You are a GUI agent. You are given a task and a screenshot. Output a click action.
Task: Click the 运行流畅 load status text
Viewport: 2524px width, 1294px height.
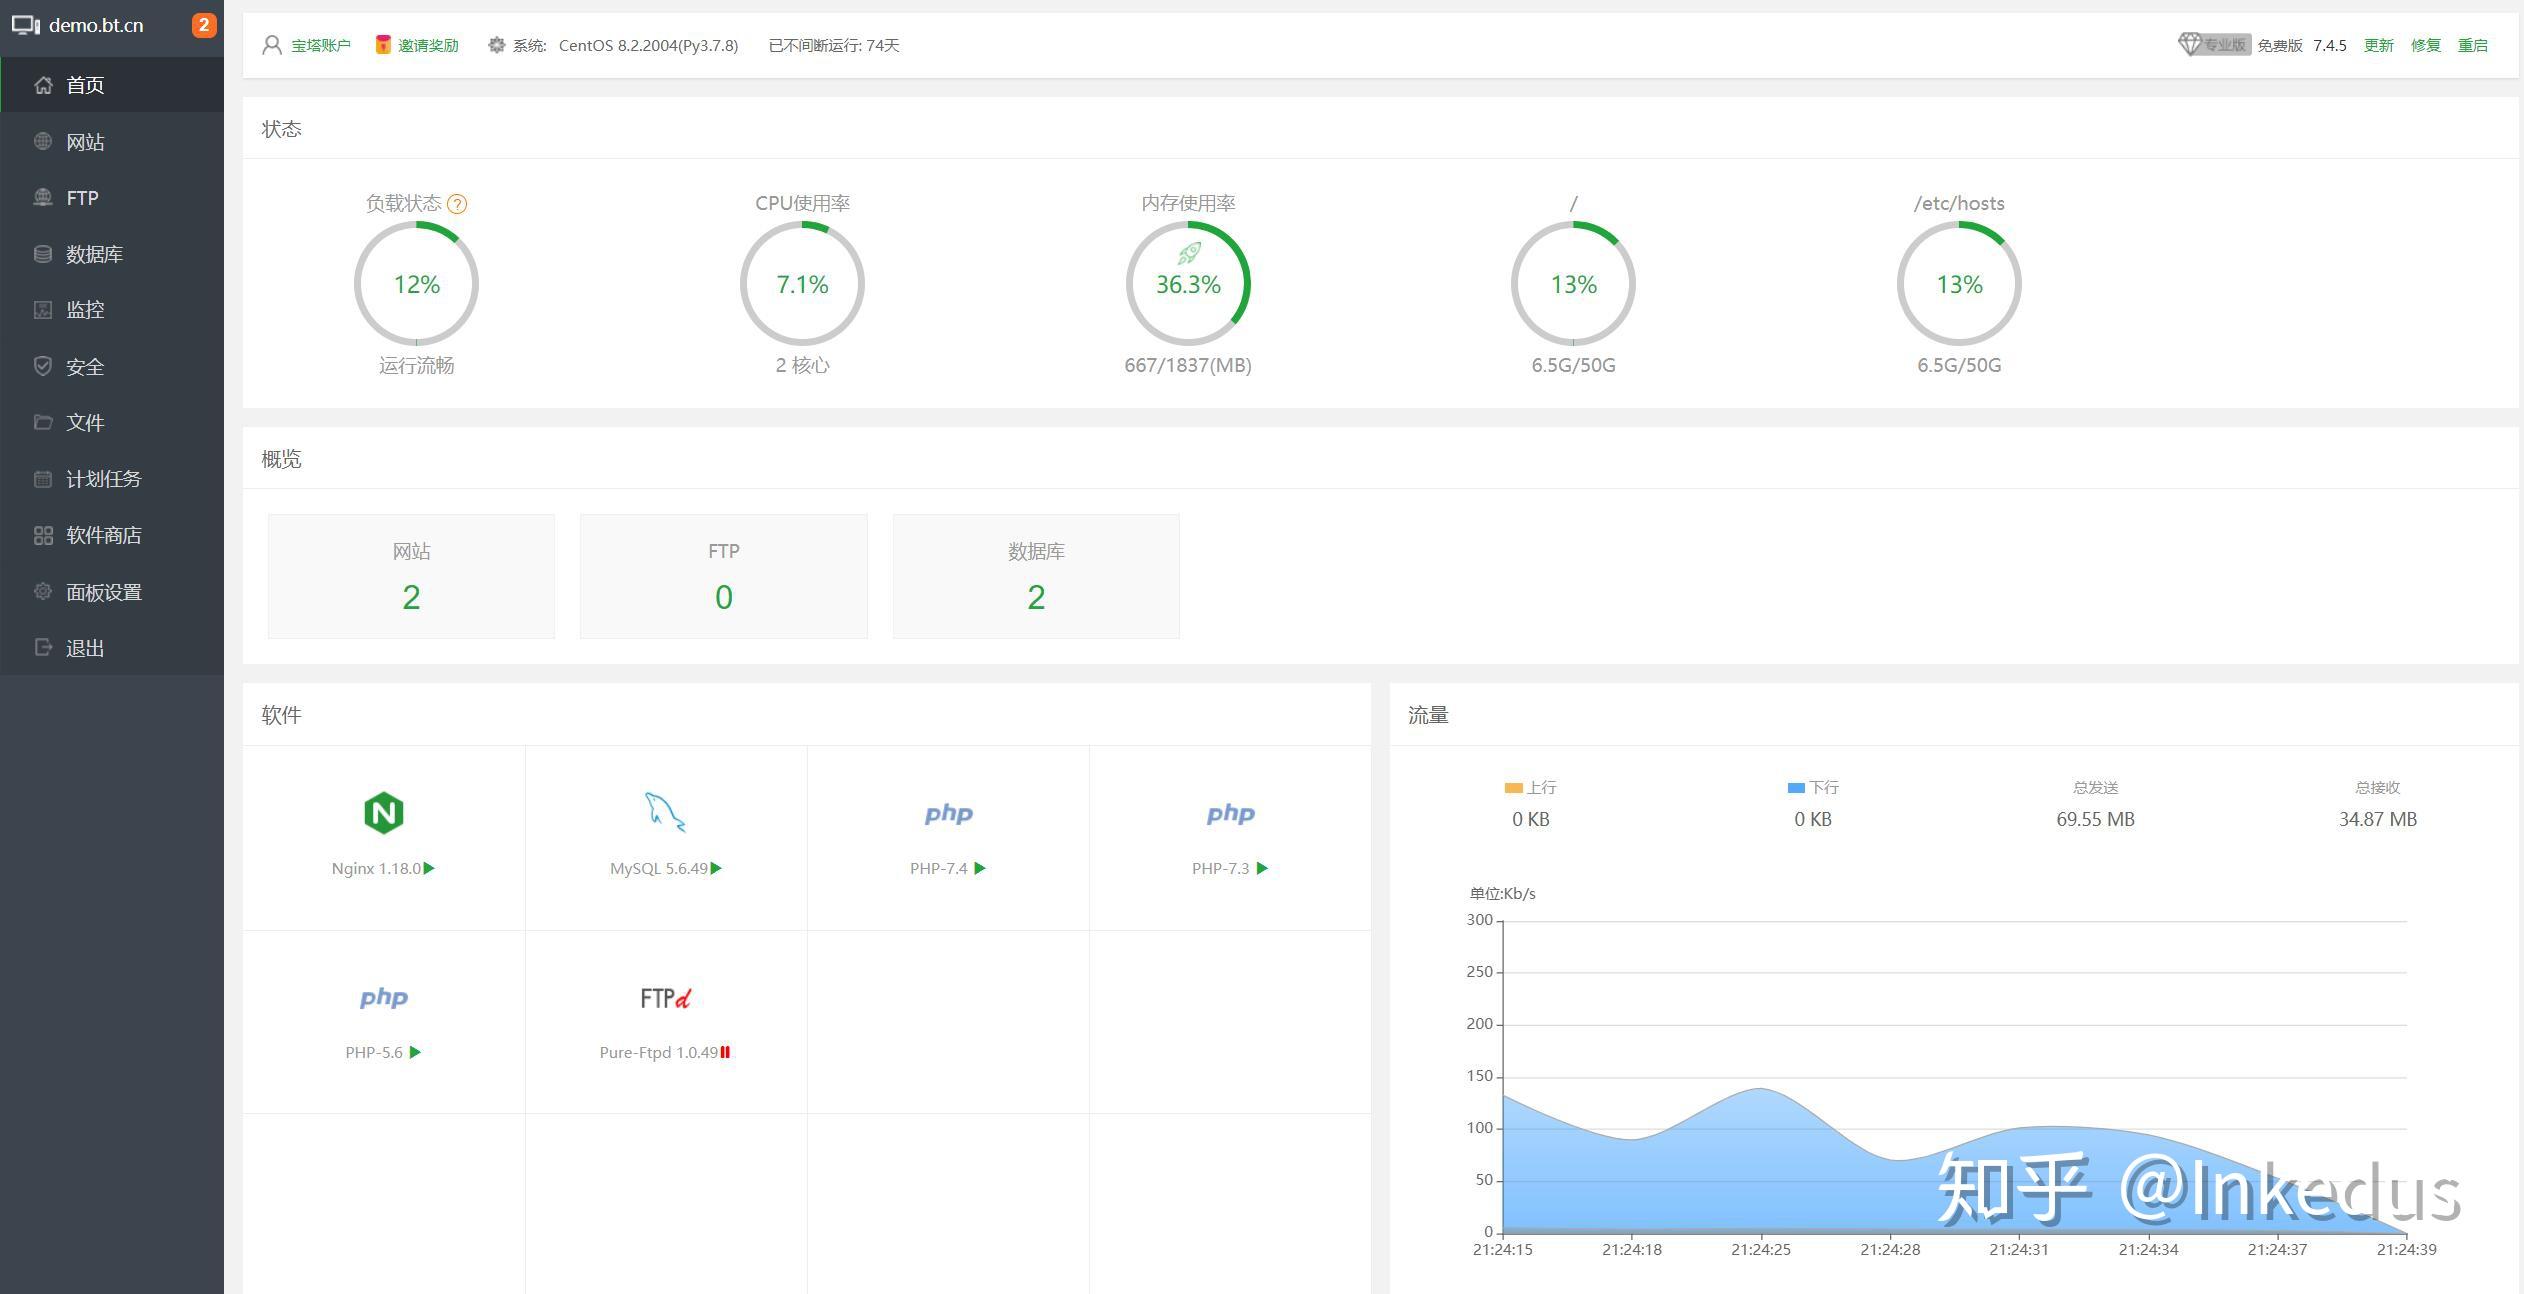coord(416,365)
